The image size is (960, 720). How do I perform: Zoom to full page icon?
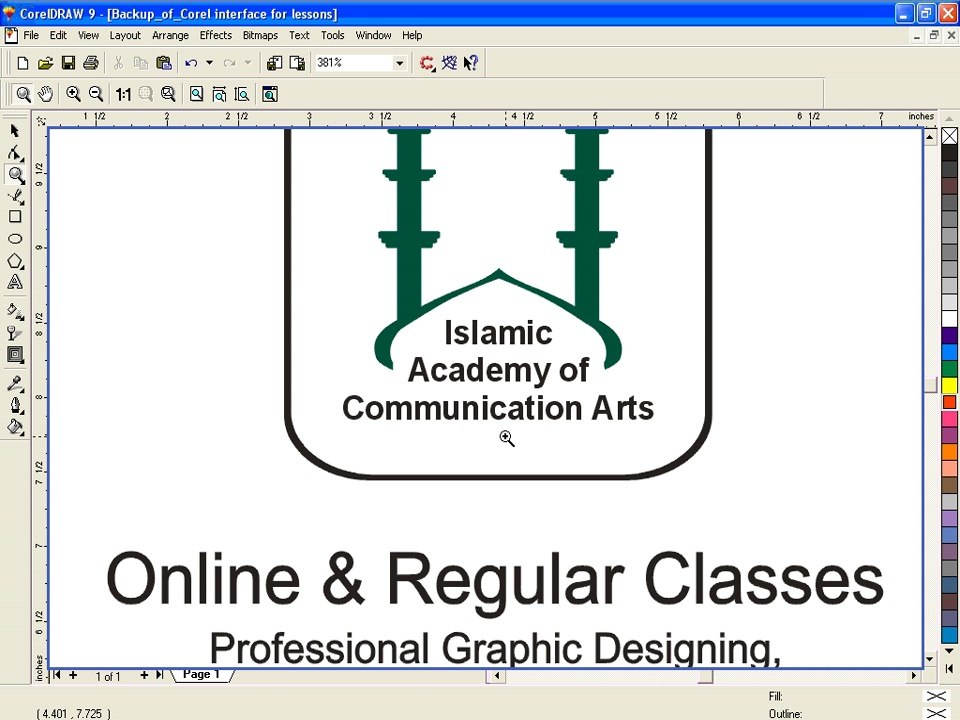(196, 94)
